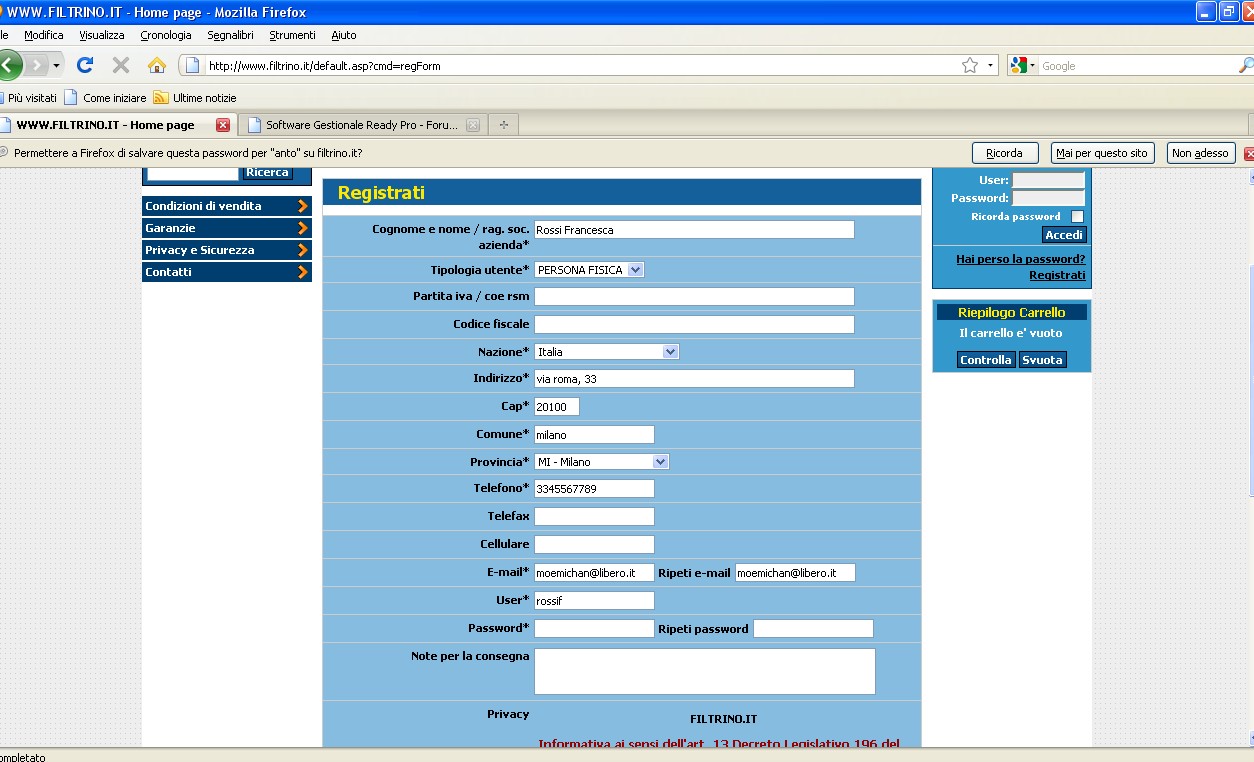1254x762 pixels.
Task: Dismiss the password notification bar
Action: pos(1249,154)
